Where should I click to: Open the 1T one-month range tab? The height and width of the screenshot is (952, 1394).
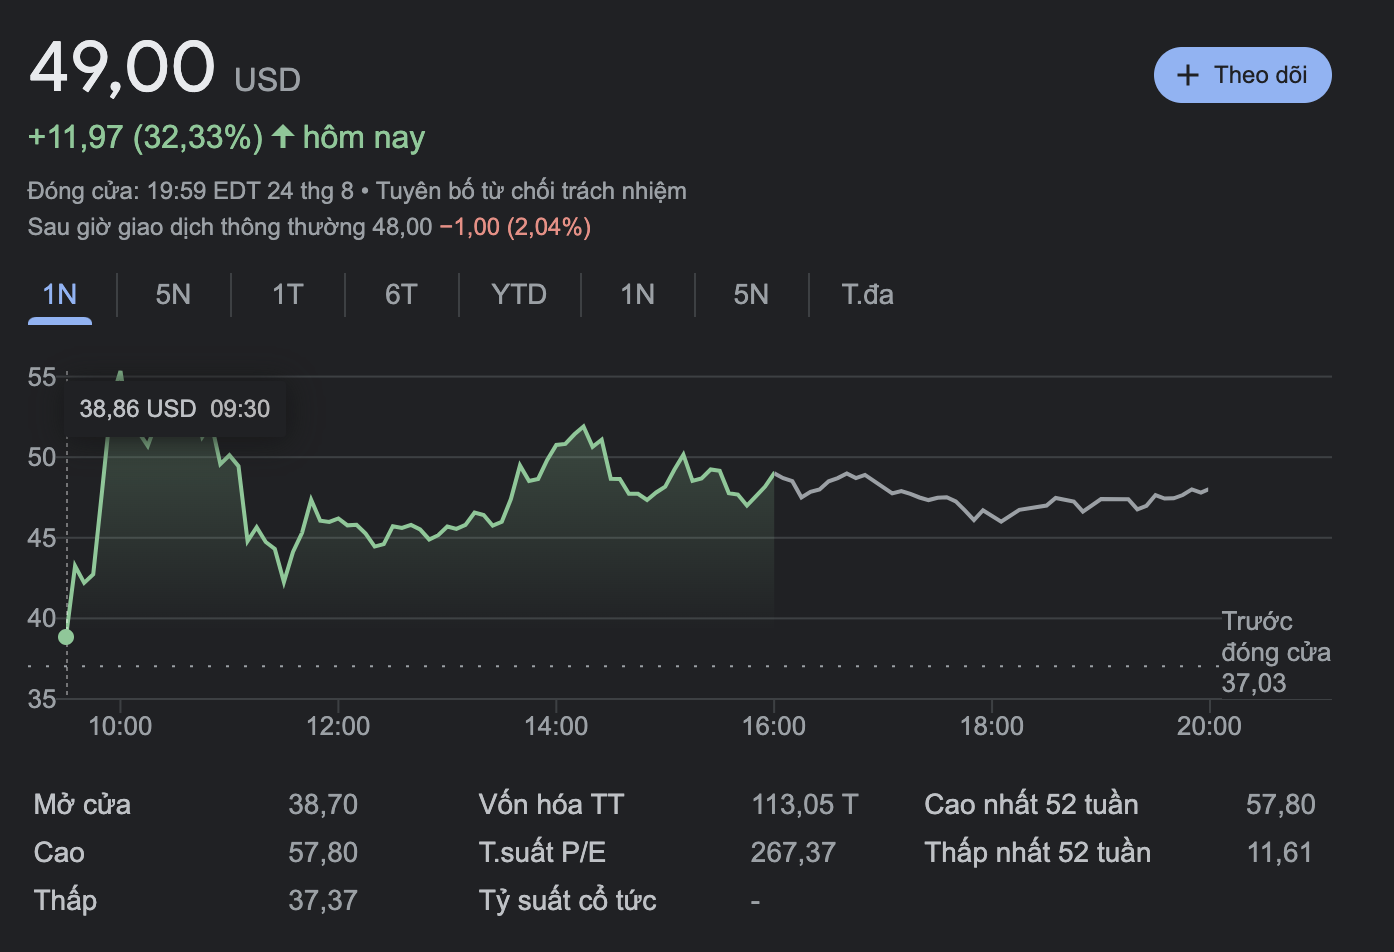(x=287, y=295)
